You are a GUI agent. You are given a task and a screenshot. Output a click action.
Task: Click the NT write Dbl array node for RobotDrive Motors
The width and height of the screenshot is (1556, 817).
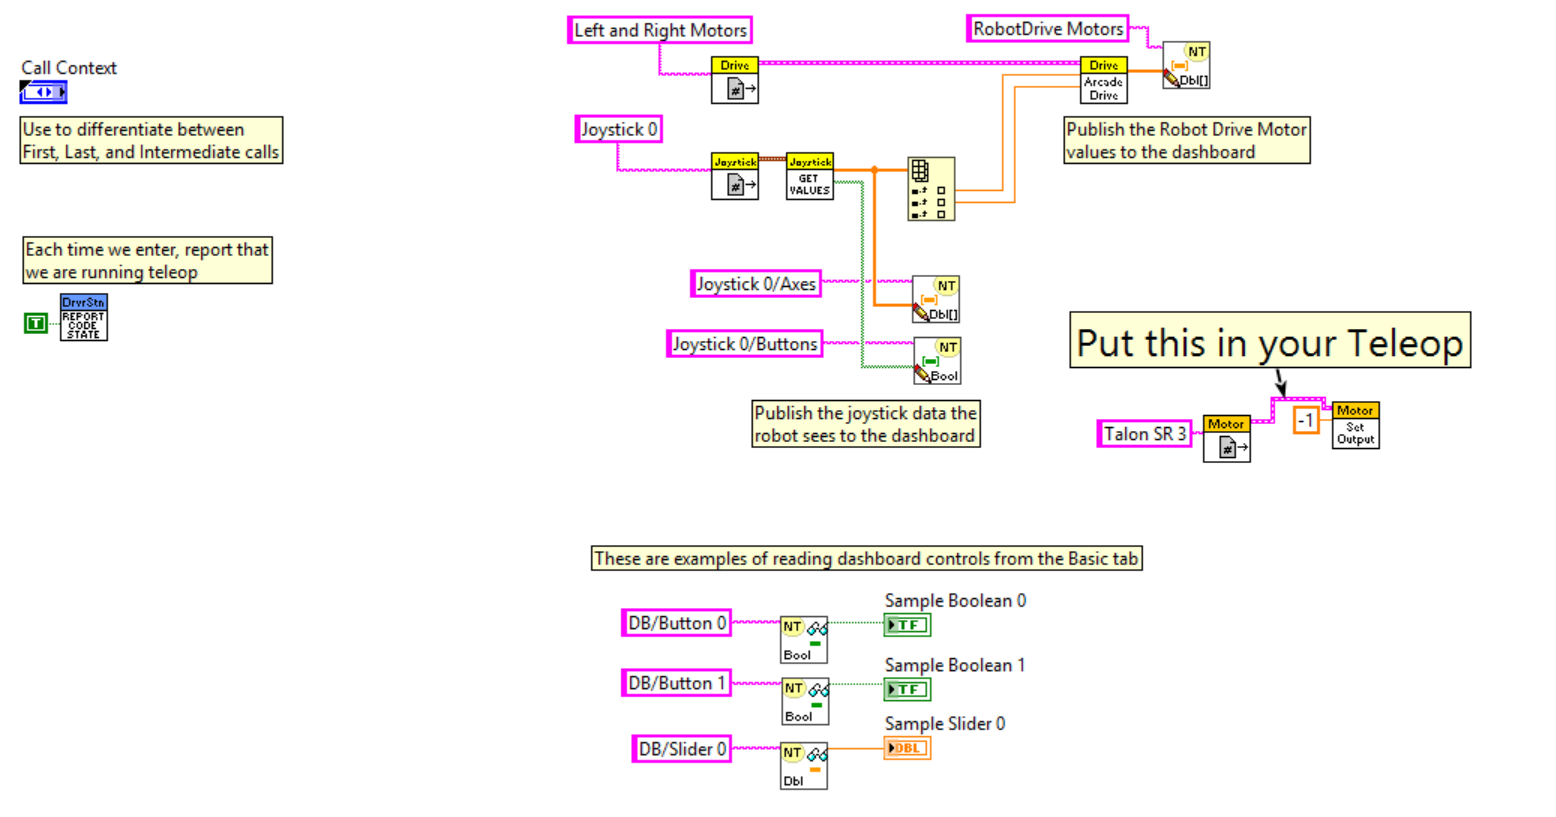click(x=1186, y=65)
